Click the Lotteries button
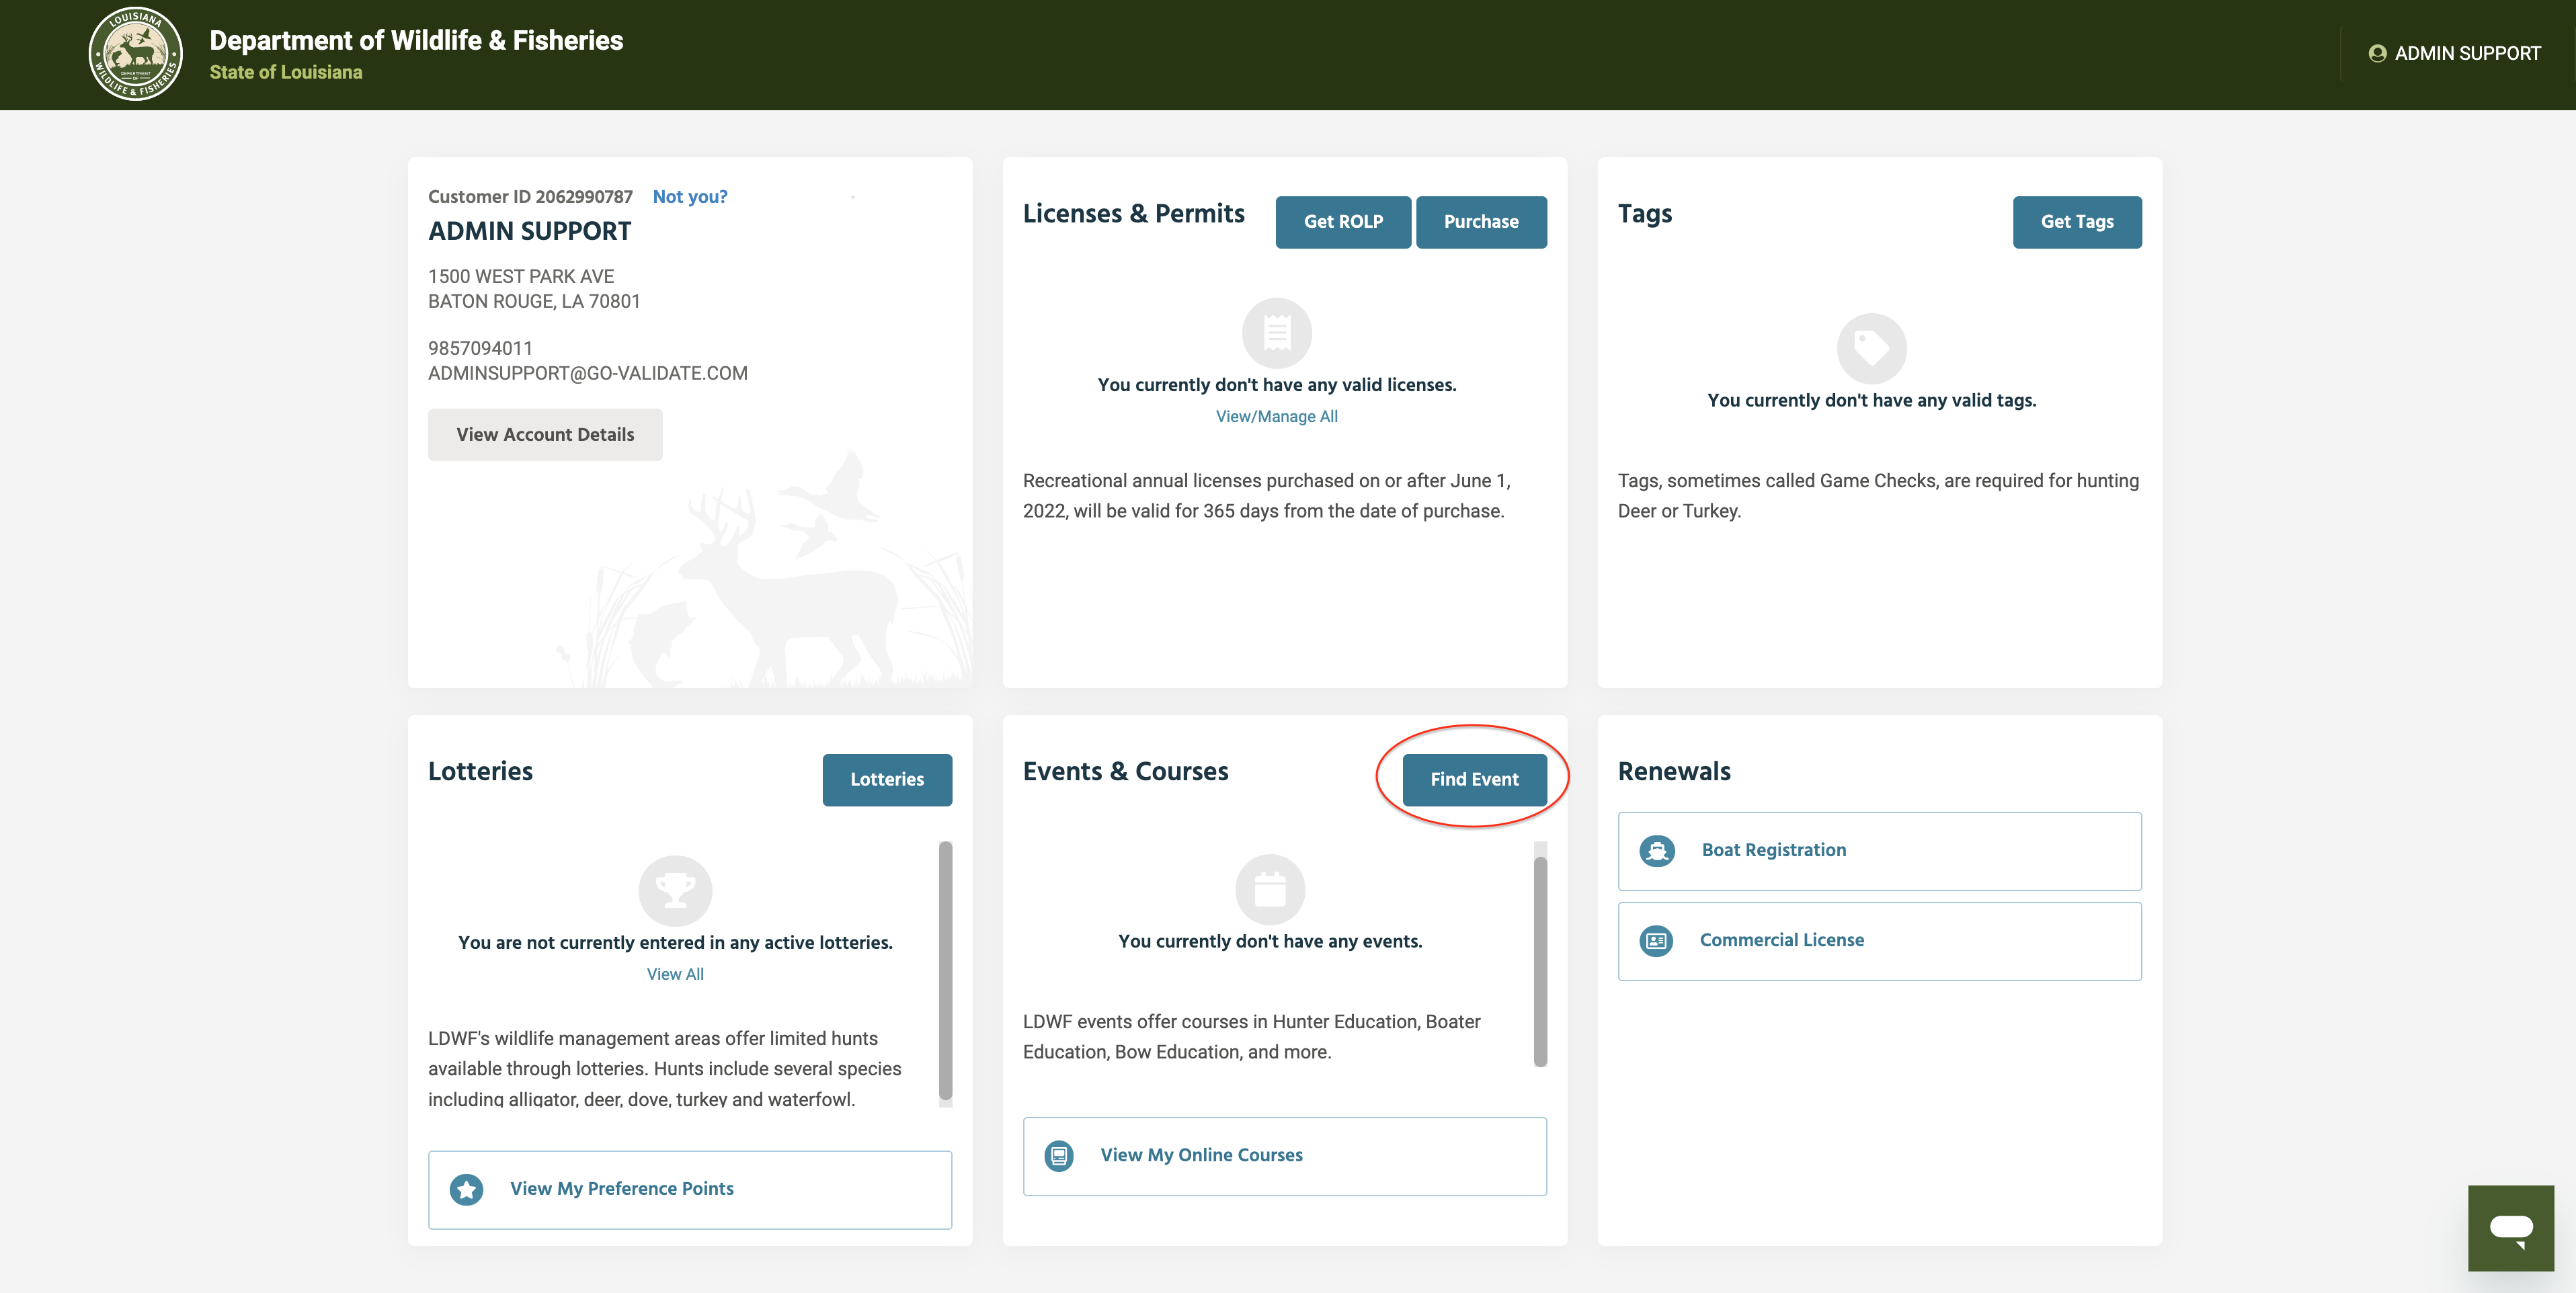Screen dimensions: 2576x1293 pyautogui.click(x=887, y=780)
